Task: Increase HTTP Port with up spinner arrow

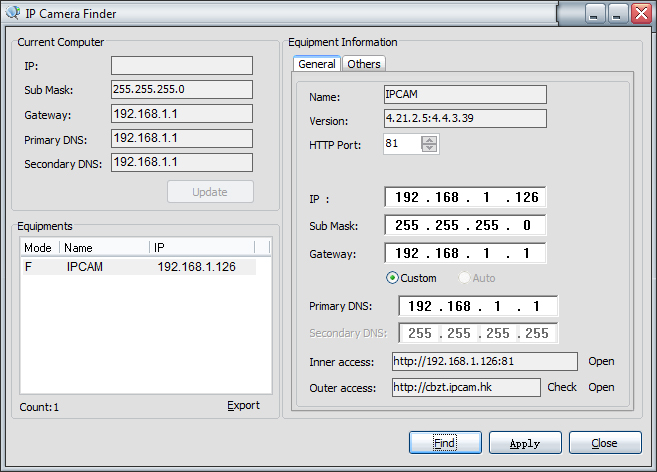Action: point(429,140)
